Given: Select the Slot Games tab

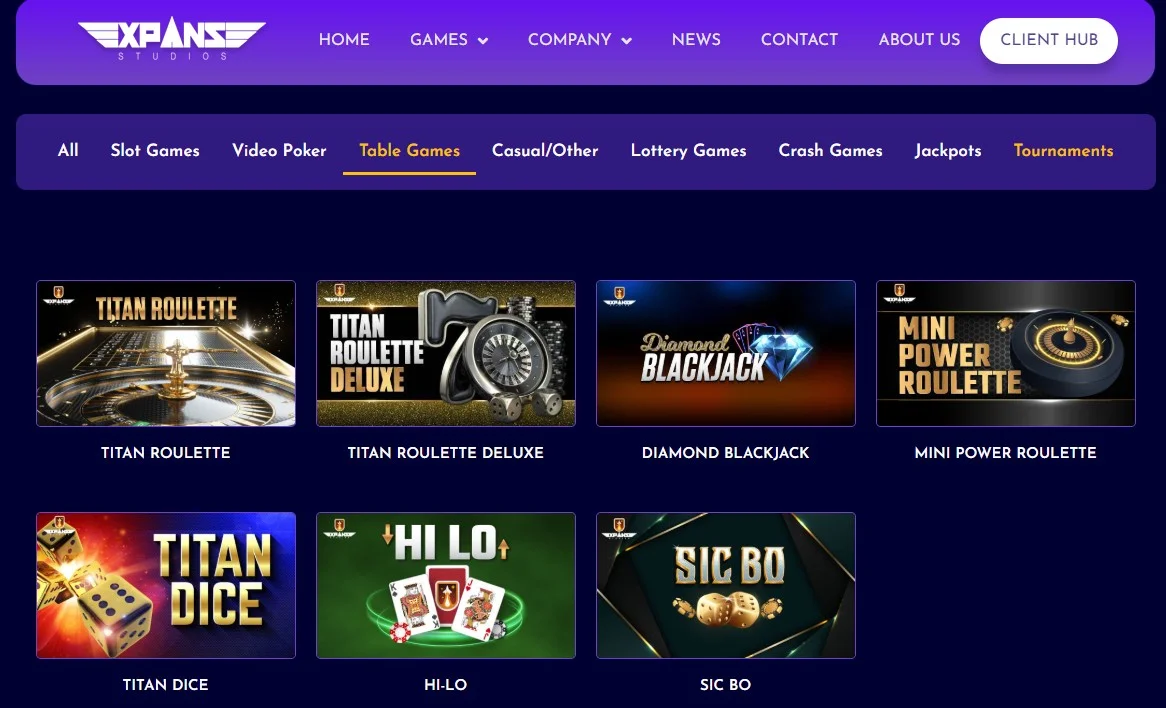Looking at the screenshot, I should (155, 151).
